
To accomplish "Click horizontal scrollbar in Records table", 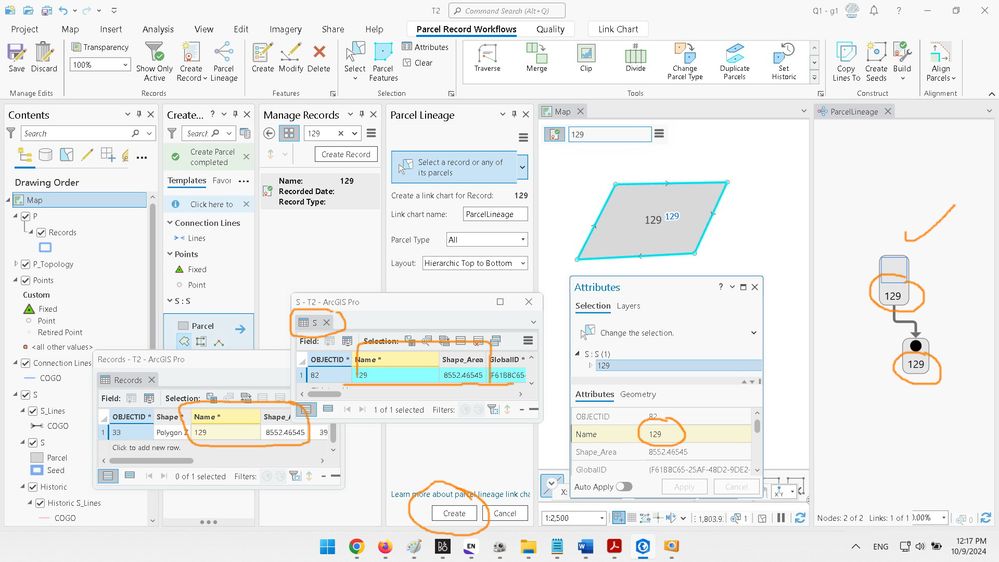I will [x=152, y=461].
